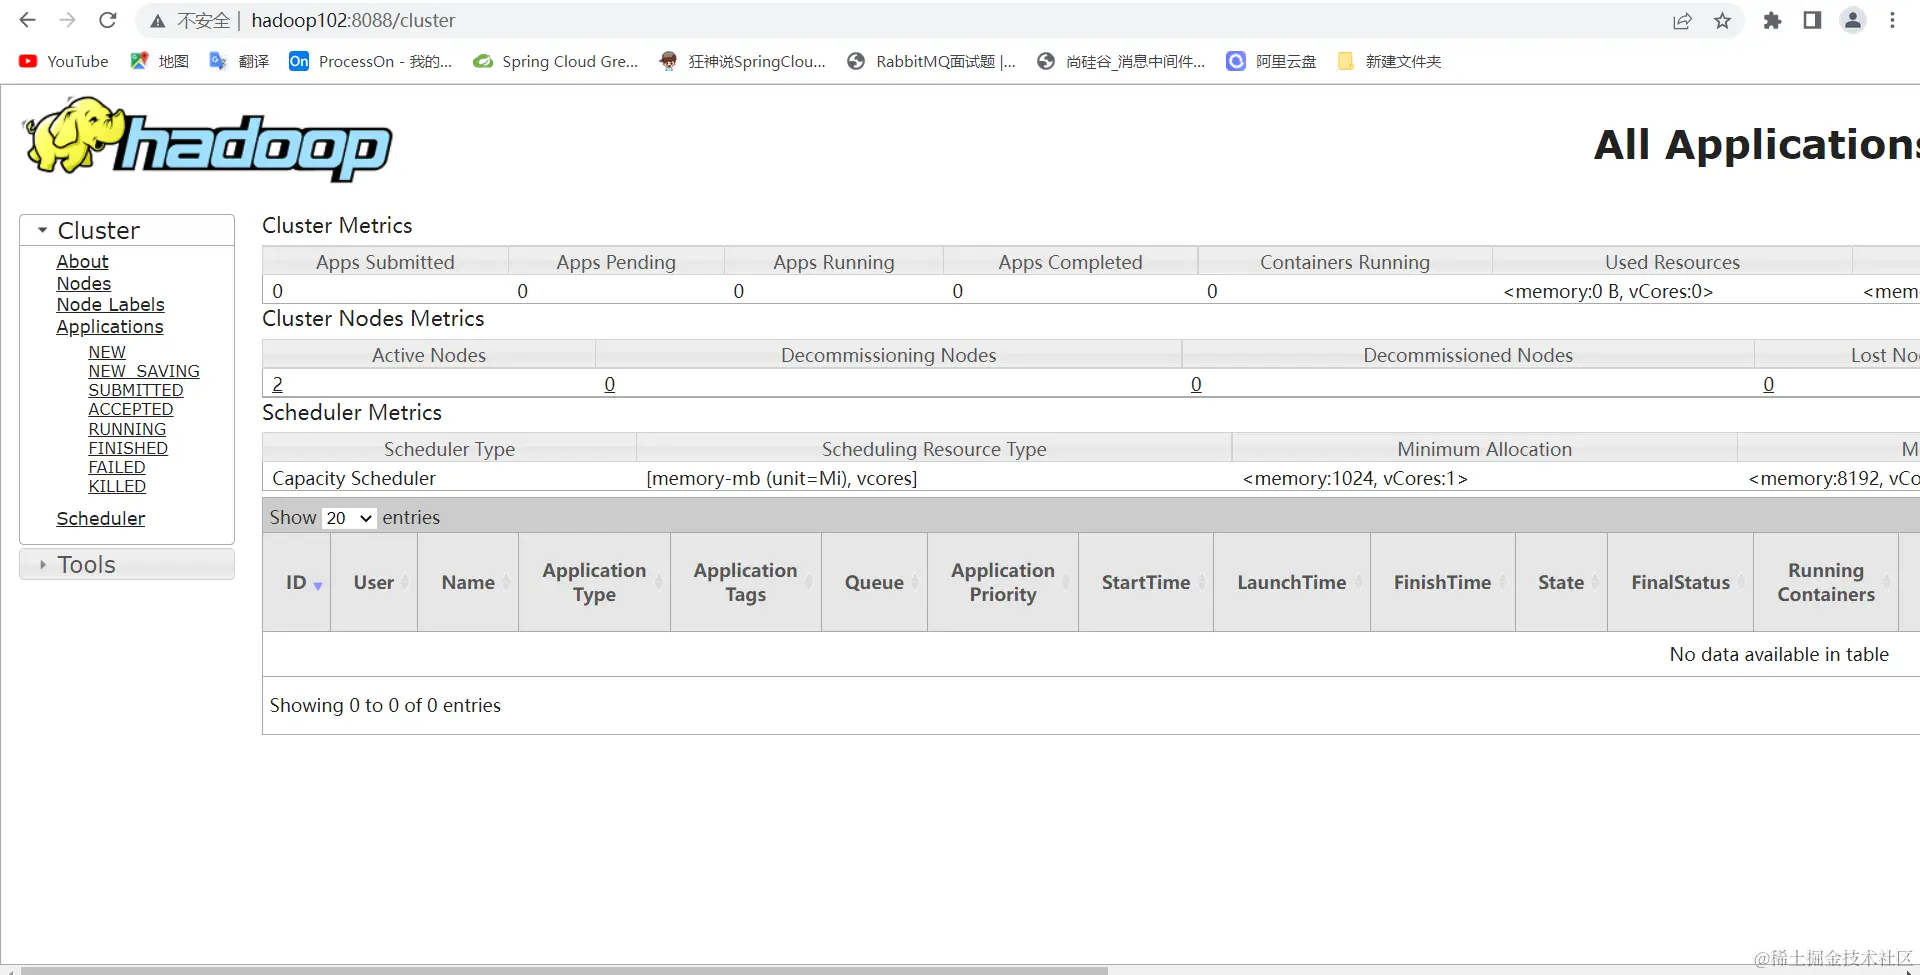Open the RabbitMQ bookmark

[931, 61]
